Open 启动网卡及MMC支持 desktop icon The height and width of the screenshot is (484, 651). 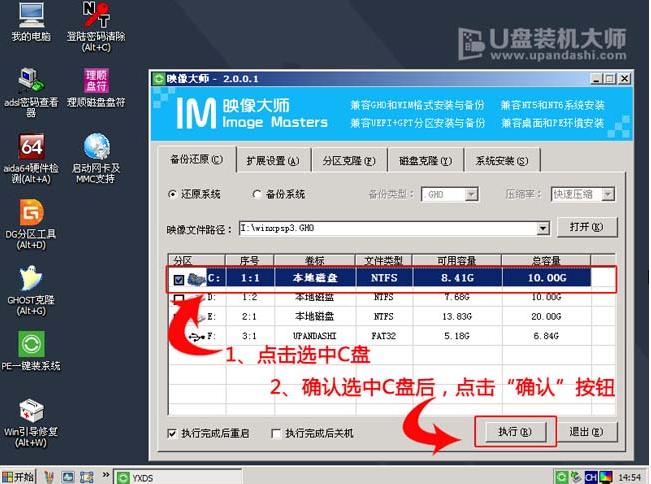(x=96, y=148)
